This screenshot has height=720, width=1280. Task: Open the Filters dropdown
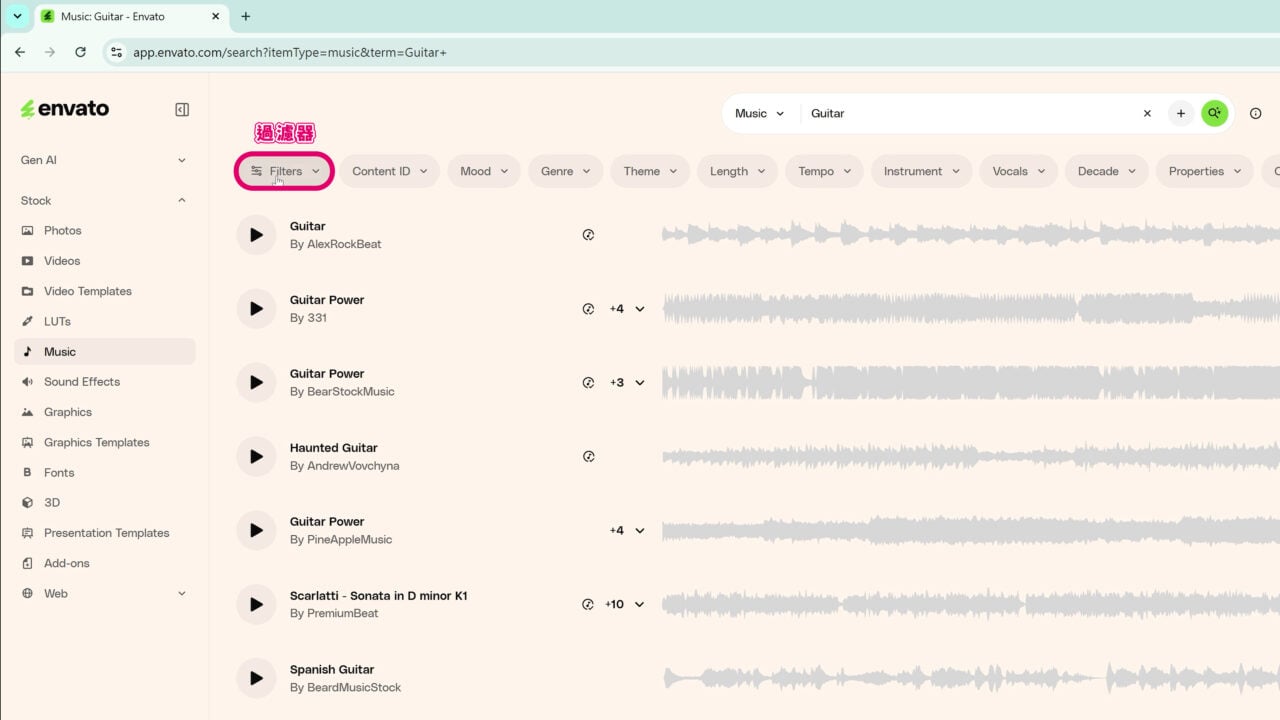coord(284,171)
